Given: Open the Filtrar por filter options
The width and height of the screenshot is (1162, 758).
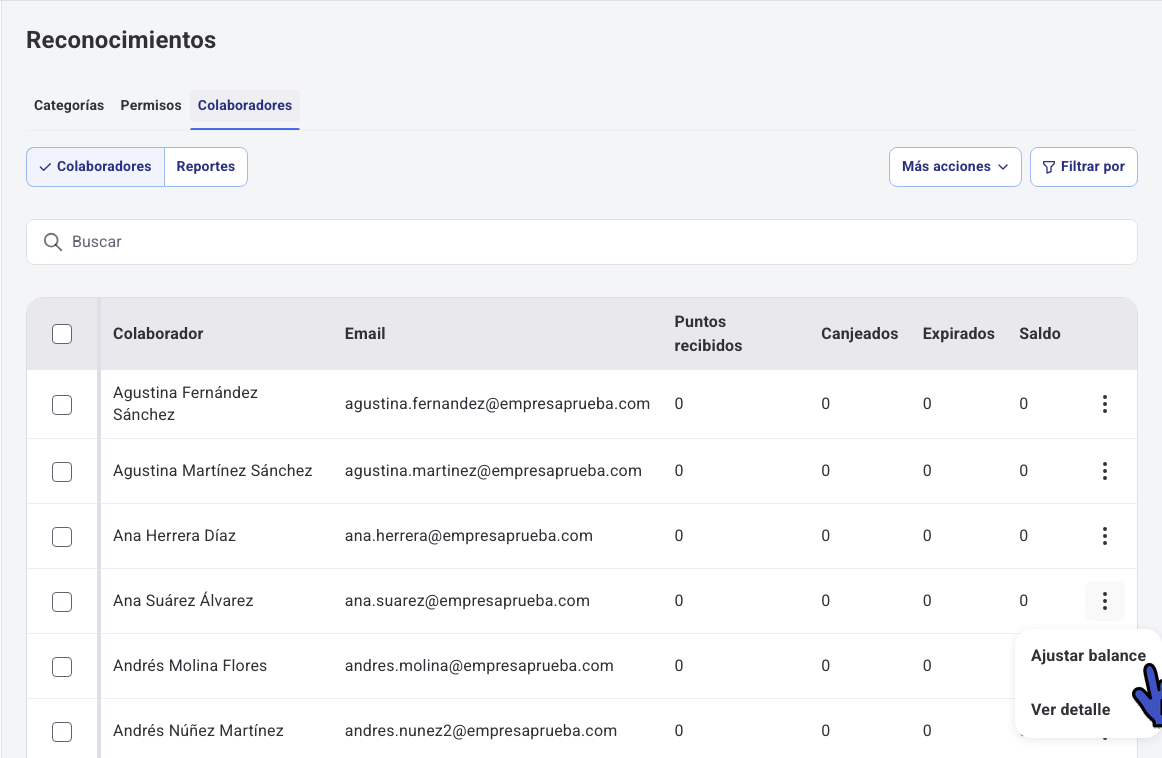Looking at the screenshot, I should click(1083, 167).
